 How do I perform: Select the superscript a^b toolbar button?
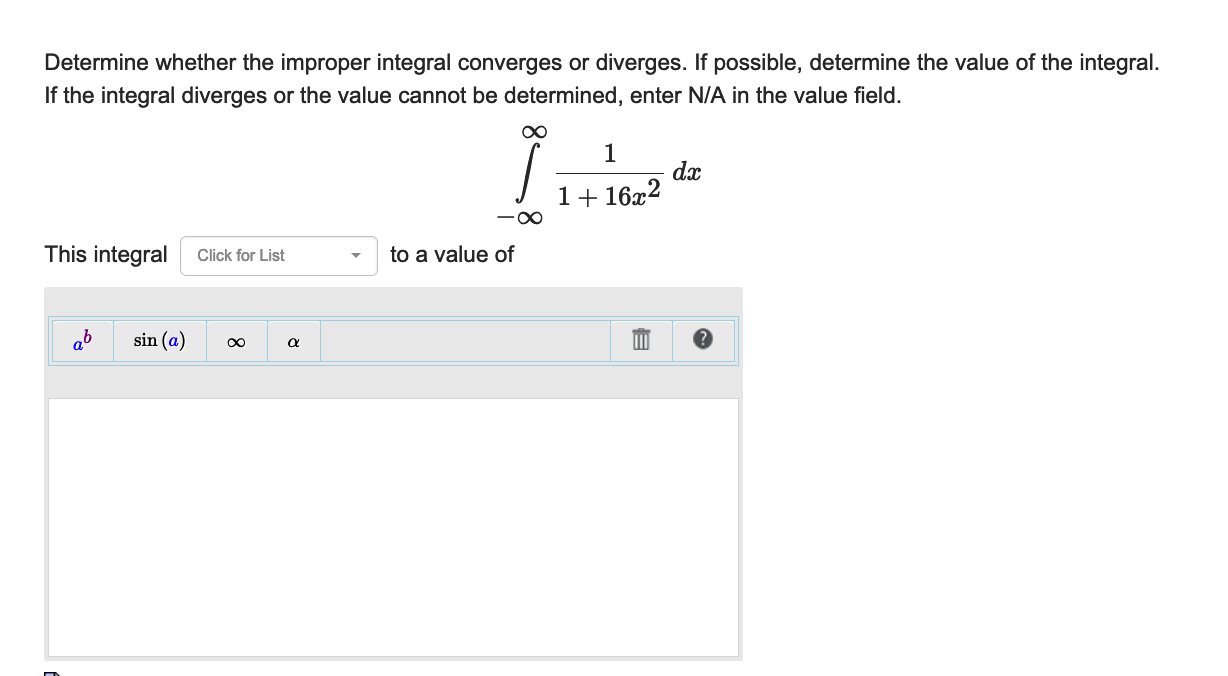coord(81,341)
